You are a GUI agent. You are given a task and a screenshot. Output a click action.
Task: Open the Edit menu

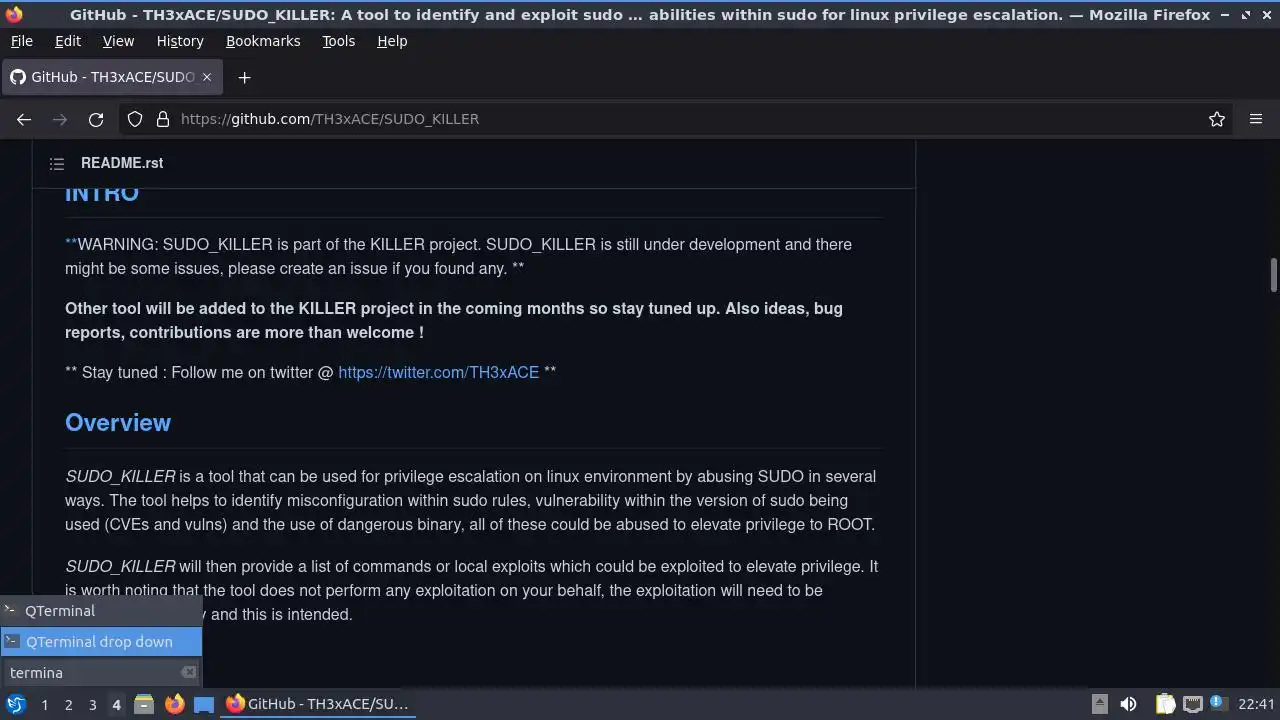(68, 41)
